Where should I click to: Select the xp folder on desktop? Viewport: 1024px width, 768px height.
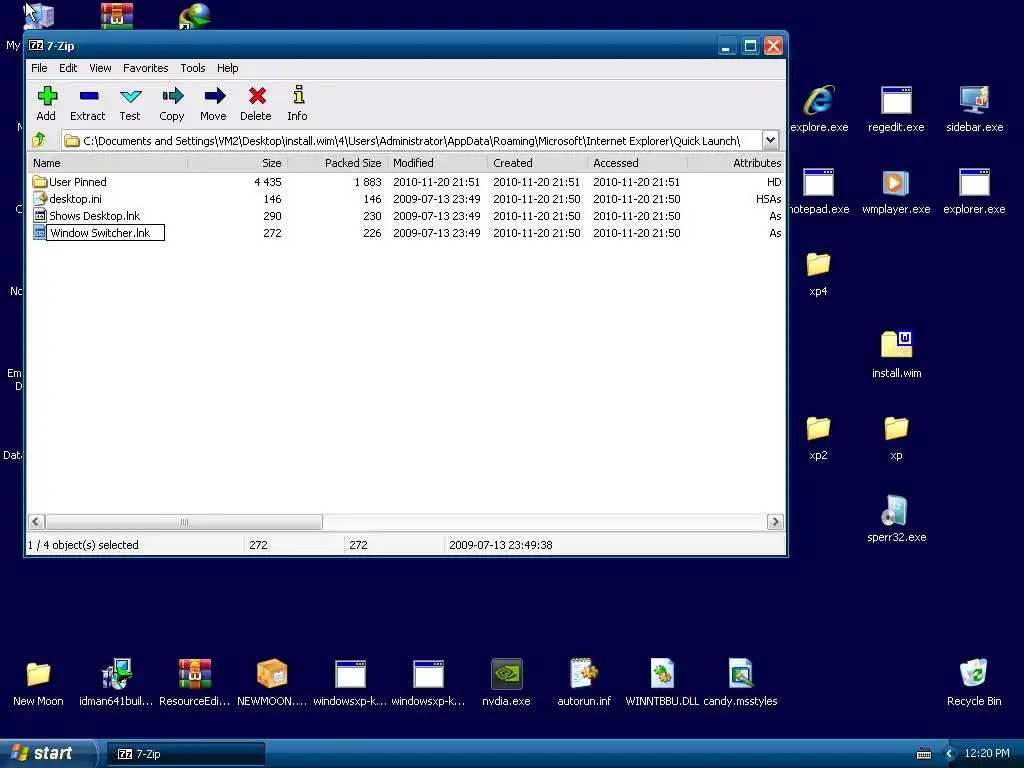[896, 438]
